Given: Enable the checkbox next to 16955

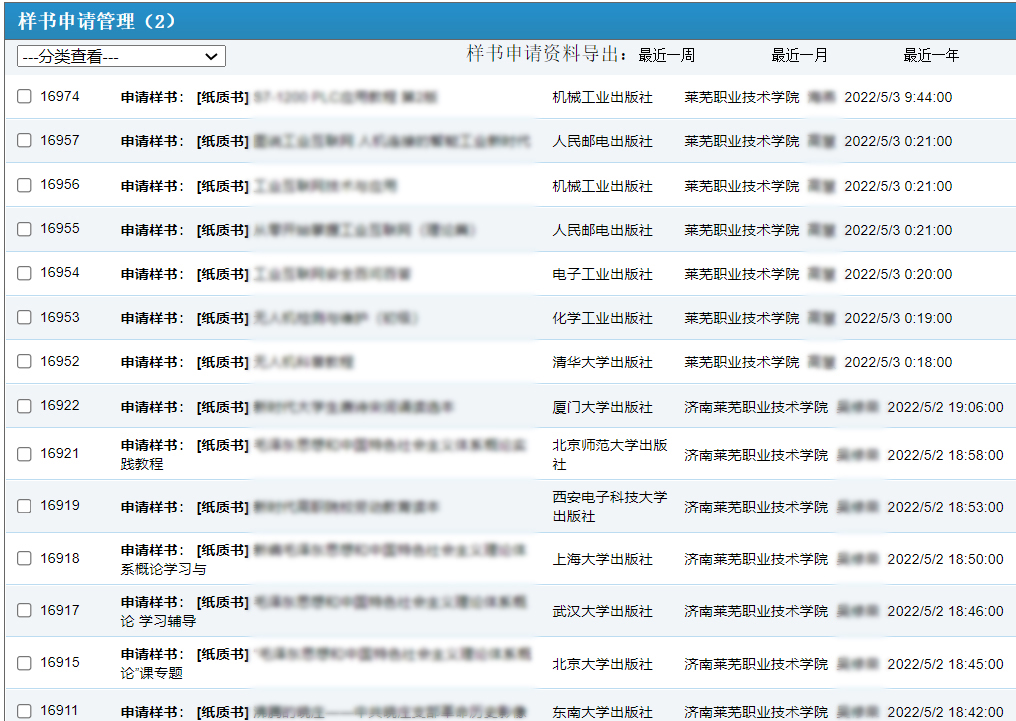Looking at the screenshot, I should [x=24, y=229].
